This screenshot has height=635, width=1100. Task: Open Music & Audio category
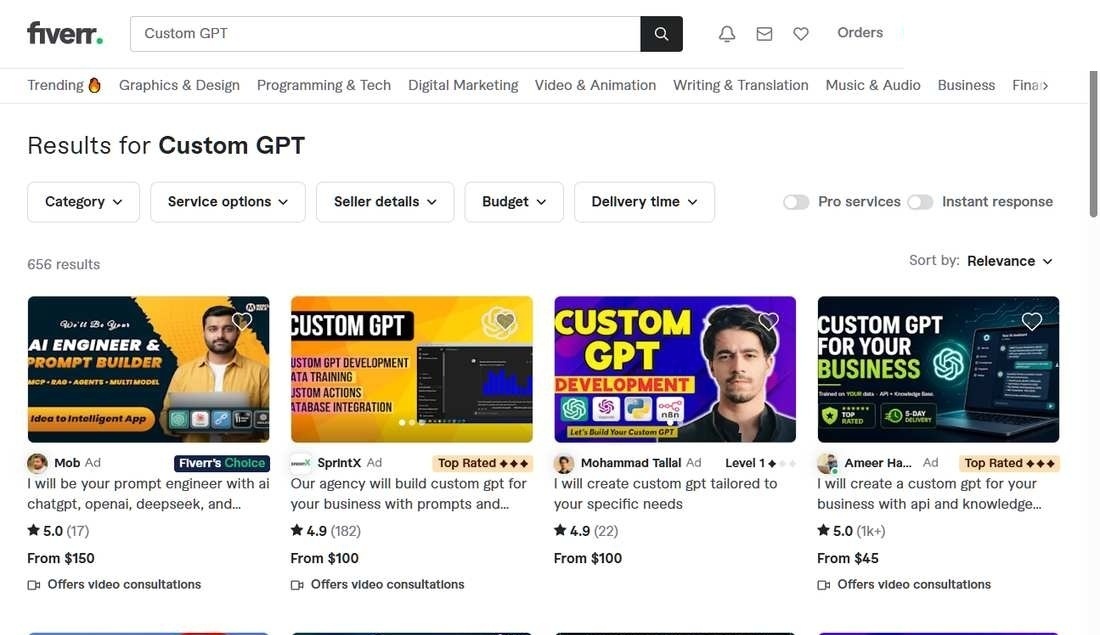point(873,85)
